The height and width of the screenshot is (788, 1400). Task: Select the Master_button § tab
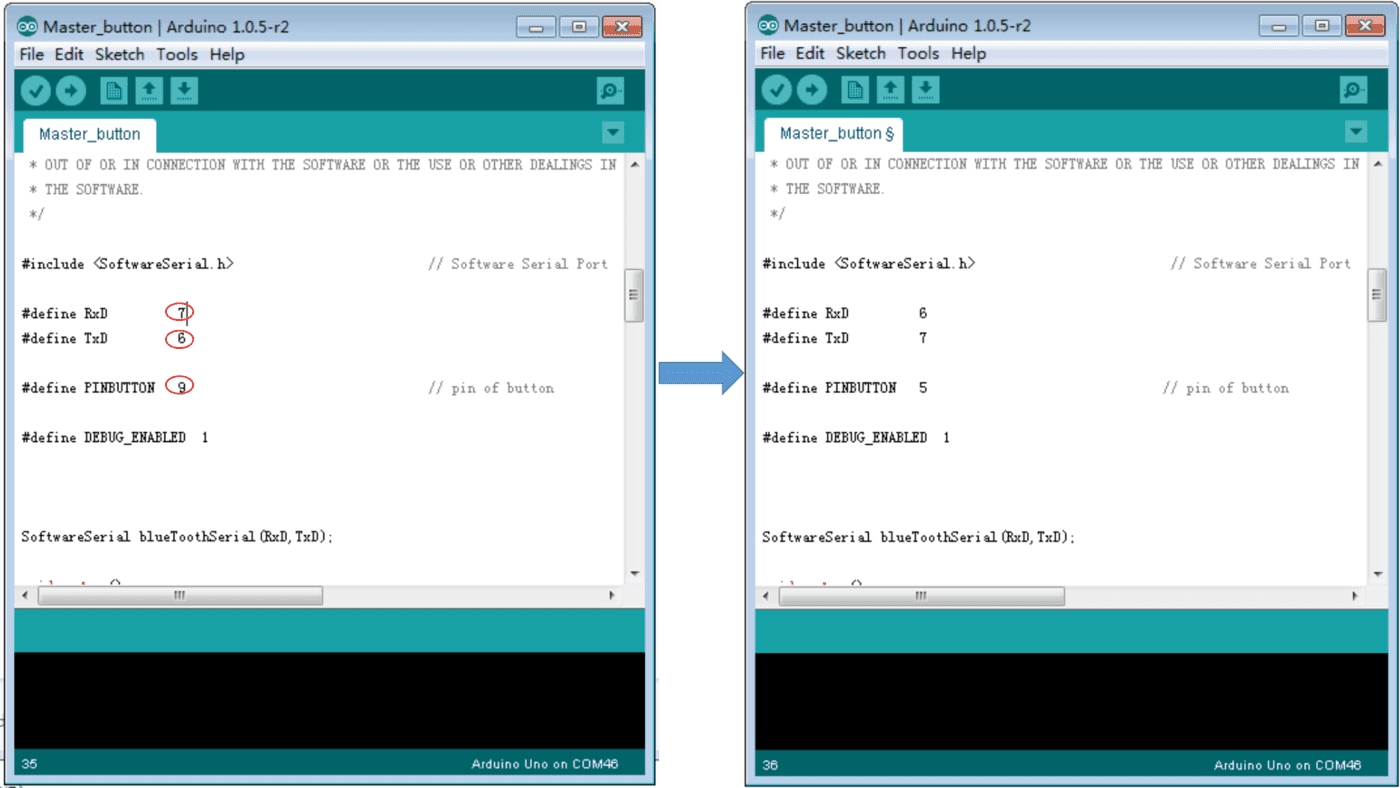835,133
